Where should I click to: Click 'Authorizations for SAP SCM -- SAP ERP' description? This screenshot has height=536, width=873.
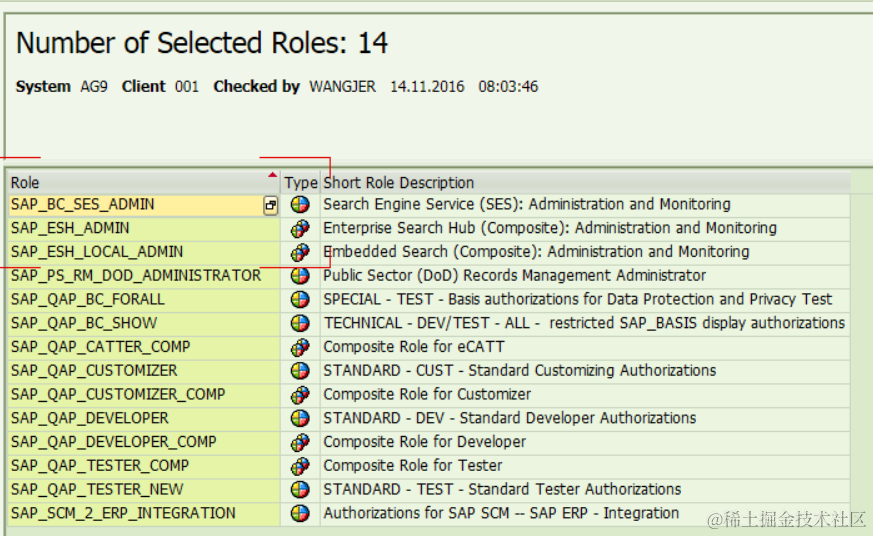pos(501,513)
